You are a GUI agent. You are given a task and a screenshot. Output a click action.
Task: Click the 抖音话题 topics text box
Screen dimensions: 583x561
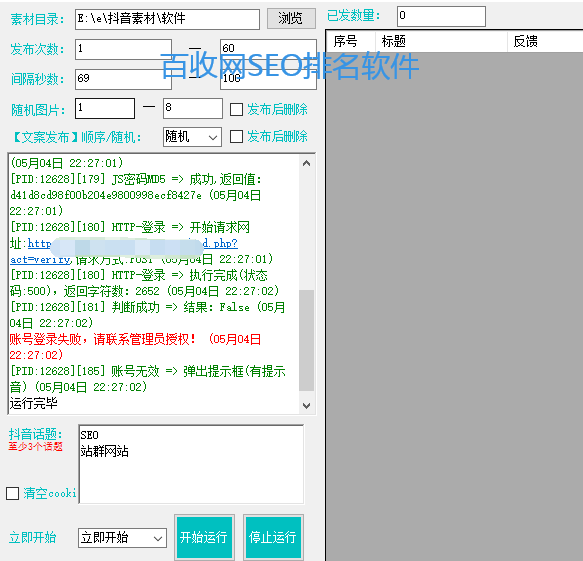coord(191,464)
